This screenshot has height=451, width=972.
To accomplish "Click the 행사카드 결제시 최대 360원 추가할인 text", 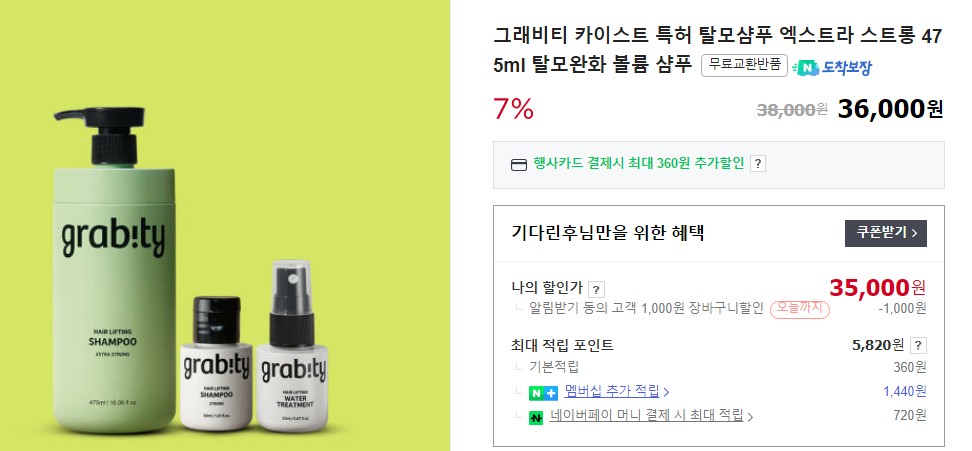I will point(638,164).
